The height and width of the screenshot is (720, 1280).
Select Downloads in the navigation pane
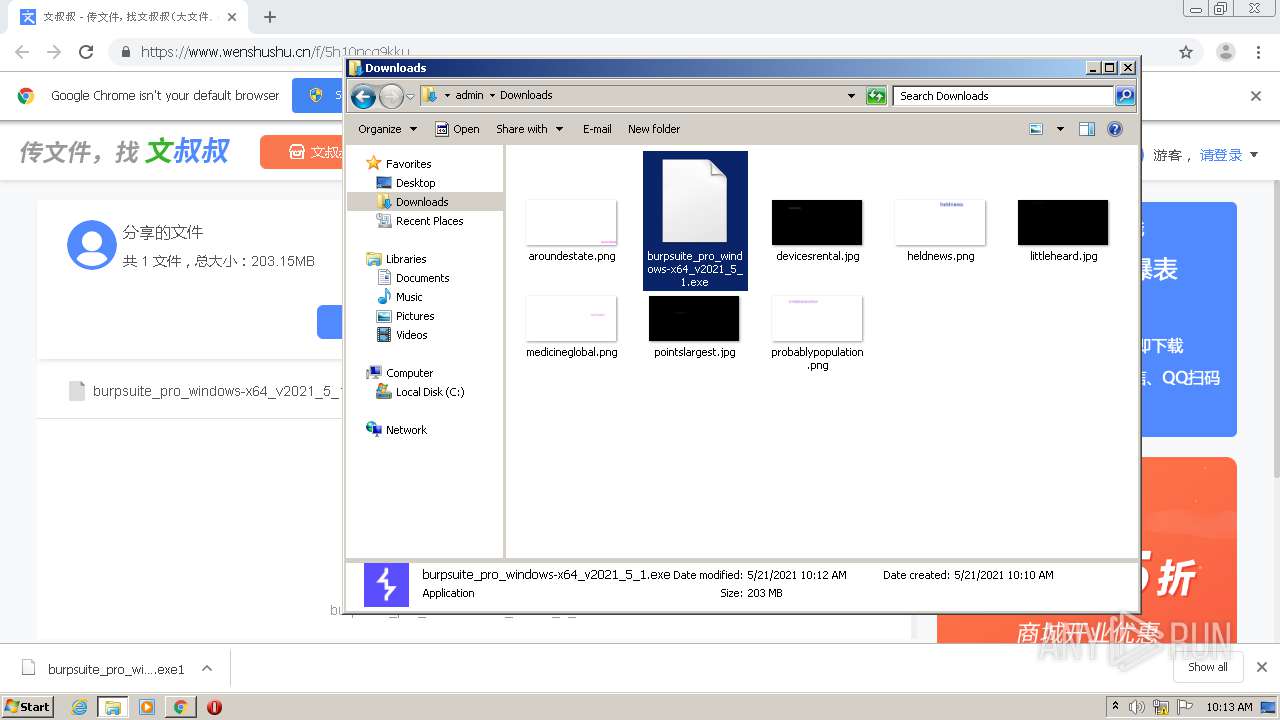tap(422, 202)
